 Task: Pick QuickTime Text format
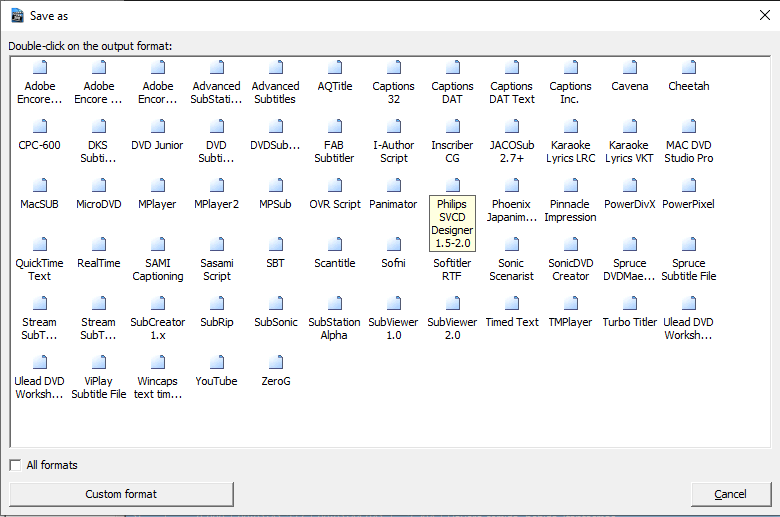(39, 260)
